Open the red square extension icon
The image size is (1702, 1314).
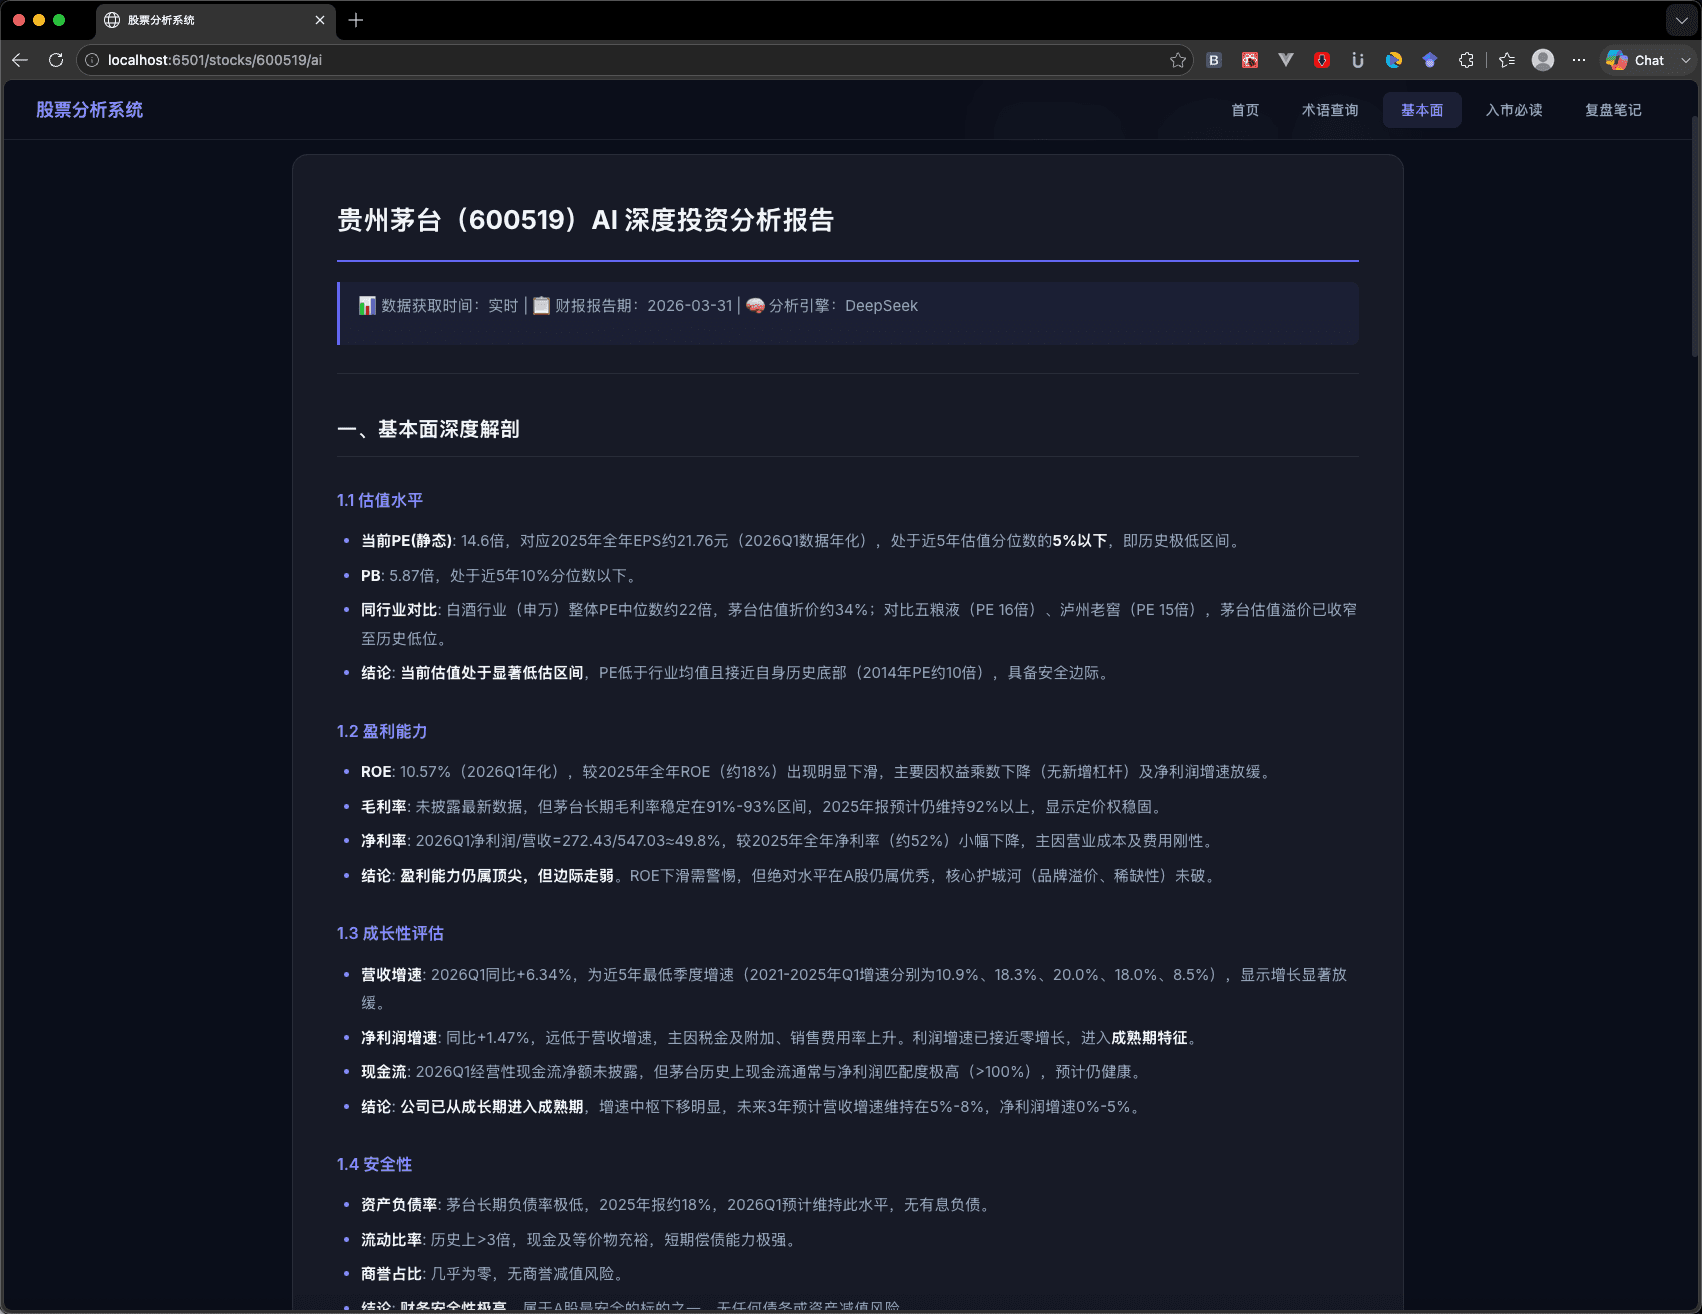(x=1250, y=60)
